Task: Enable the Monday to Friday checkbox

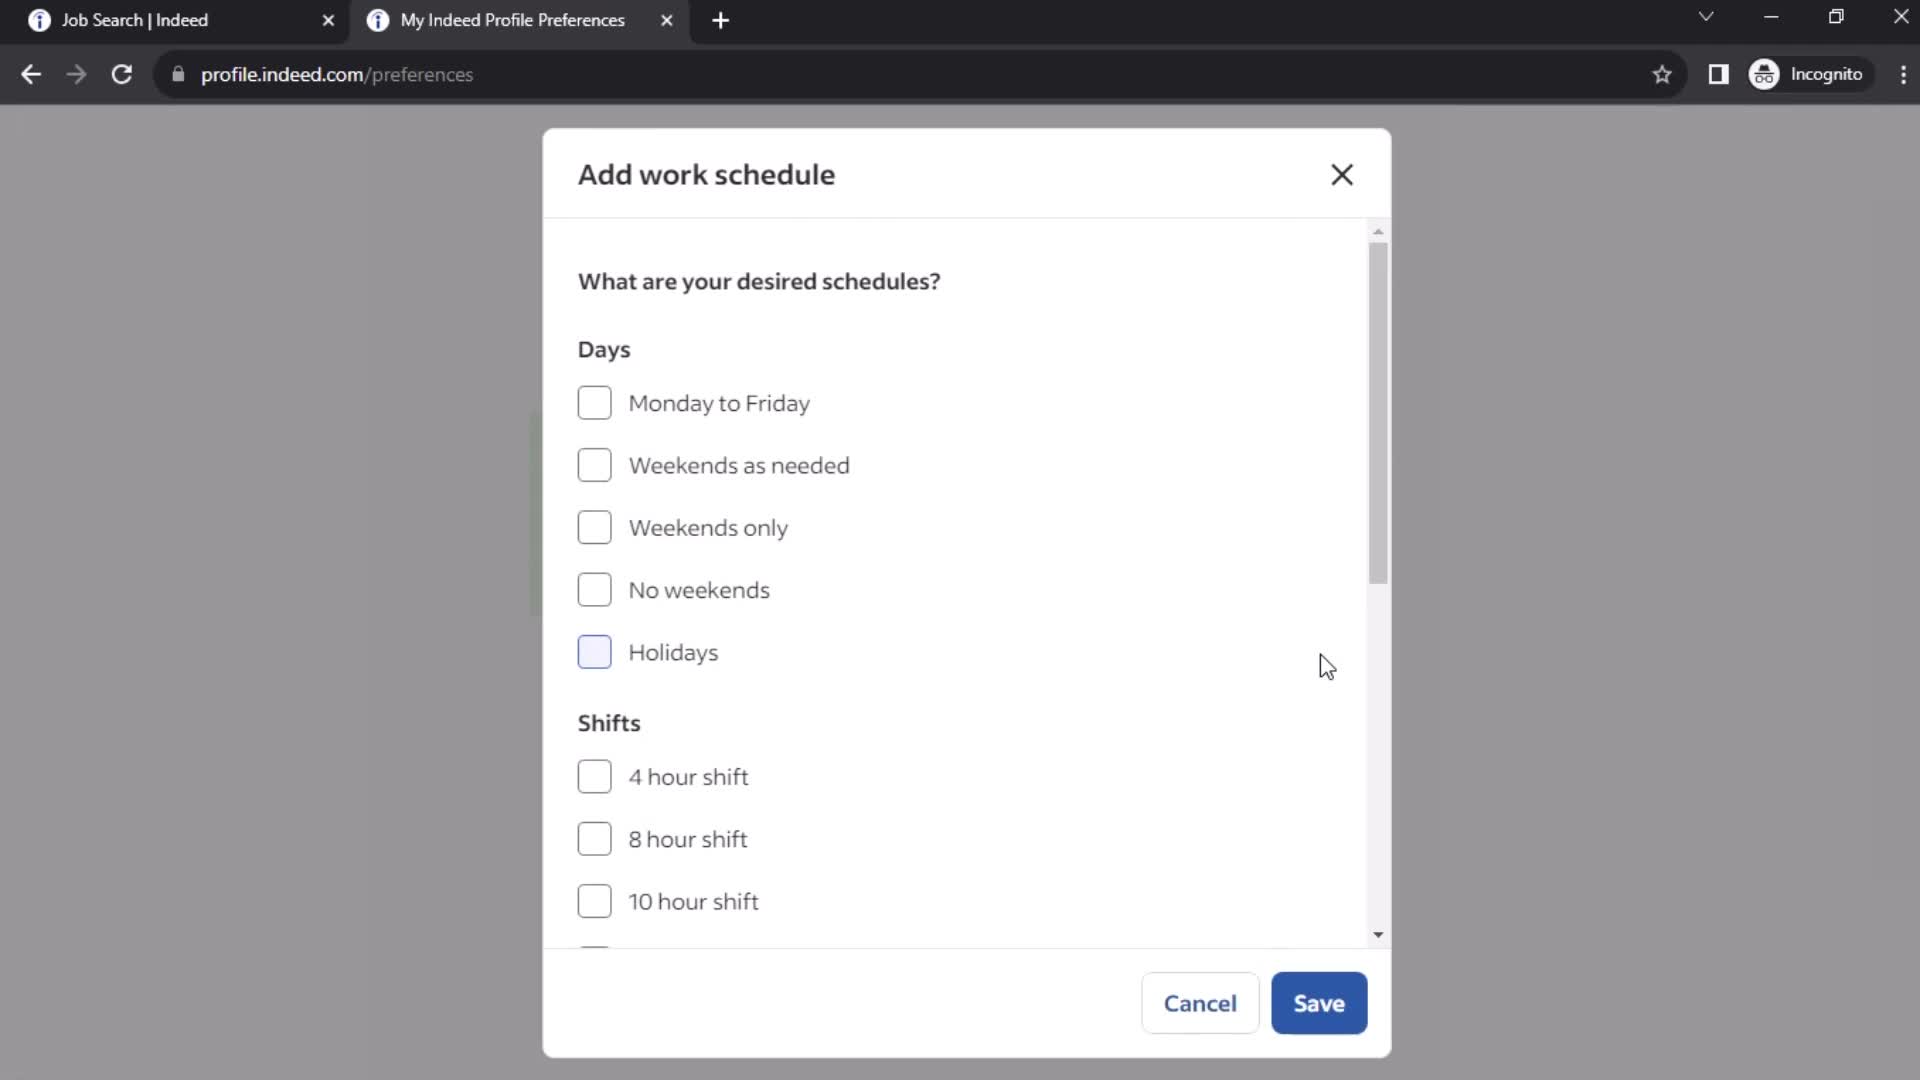Action: coord(593,402)
